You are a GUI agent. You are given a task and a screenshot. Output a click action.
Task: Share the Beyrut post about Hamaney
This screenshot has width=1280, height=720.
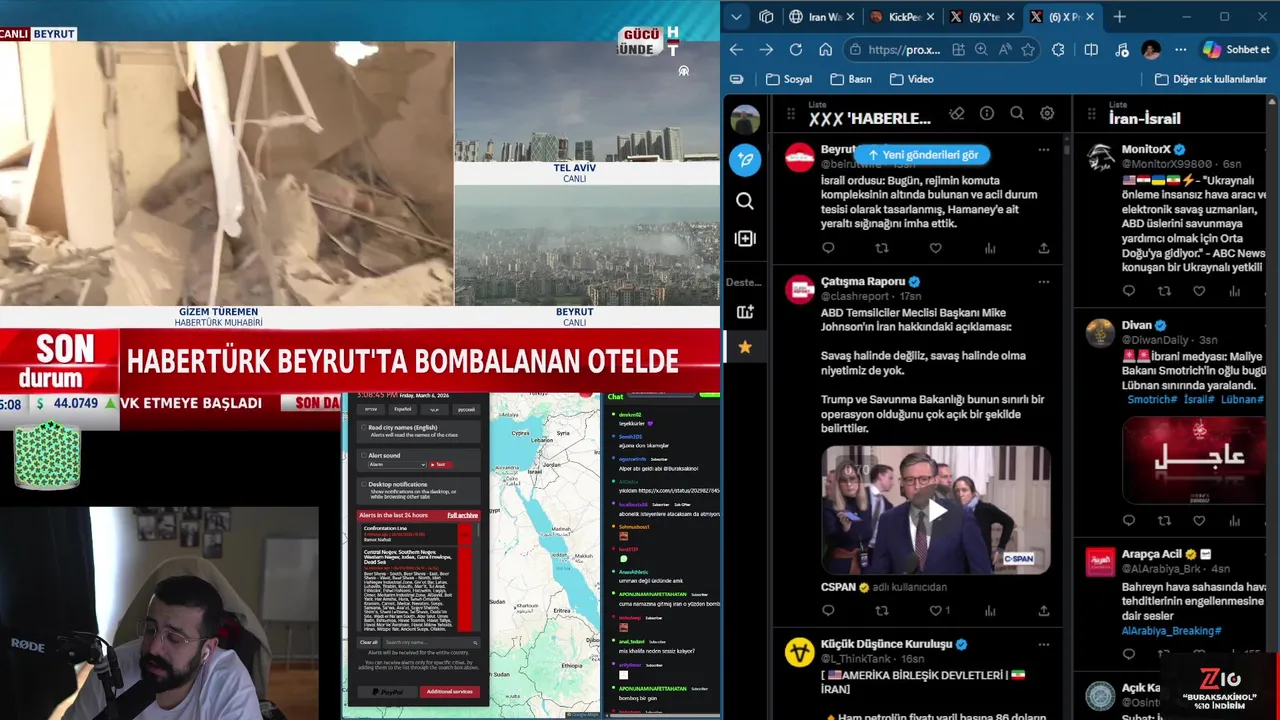(1044, 248)
